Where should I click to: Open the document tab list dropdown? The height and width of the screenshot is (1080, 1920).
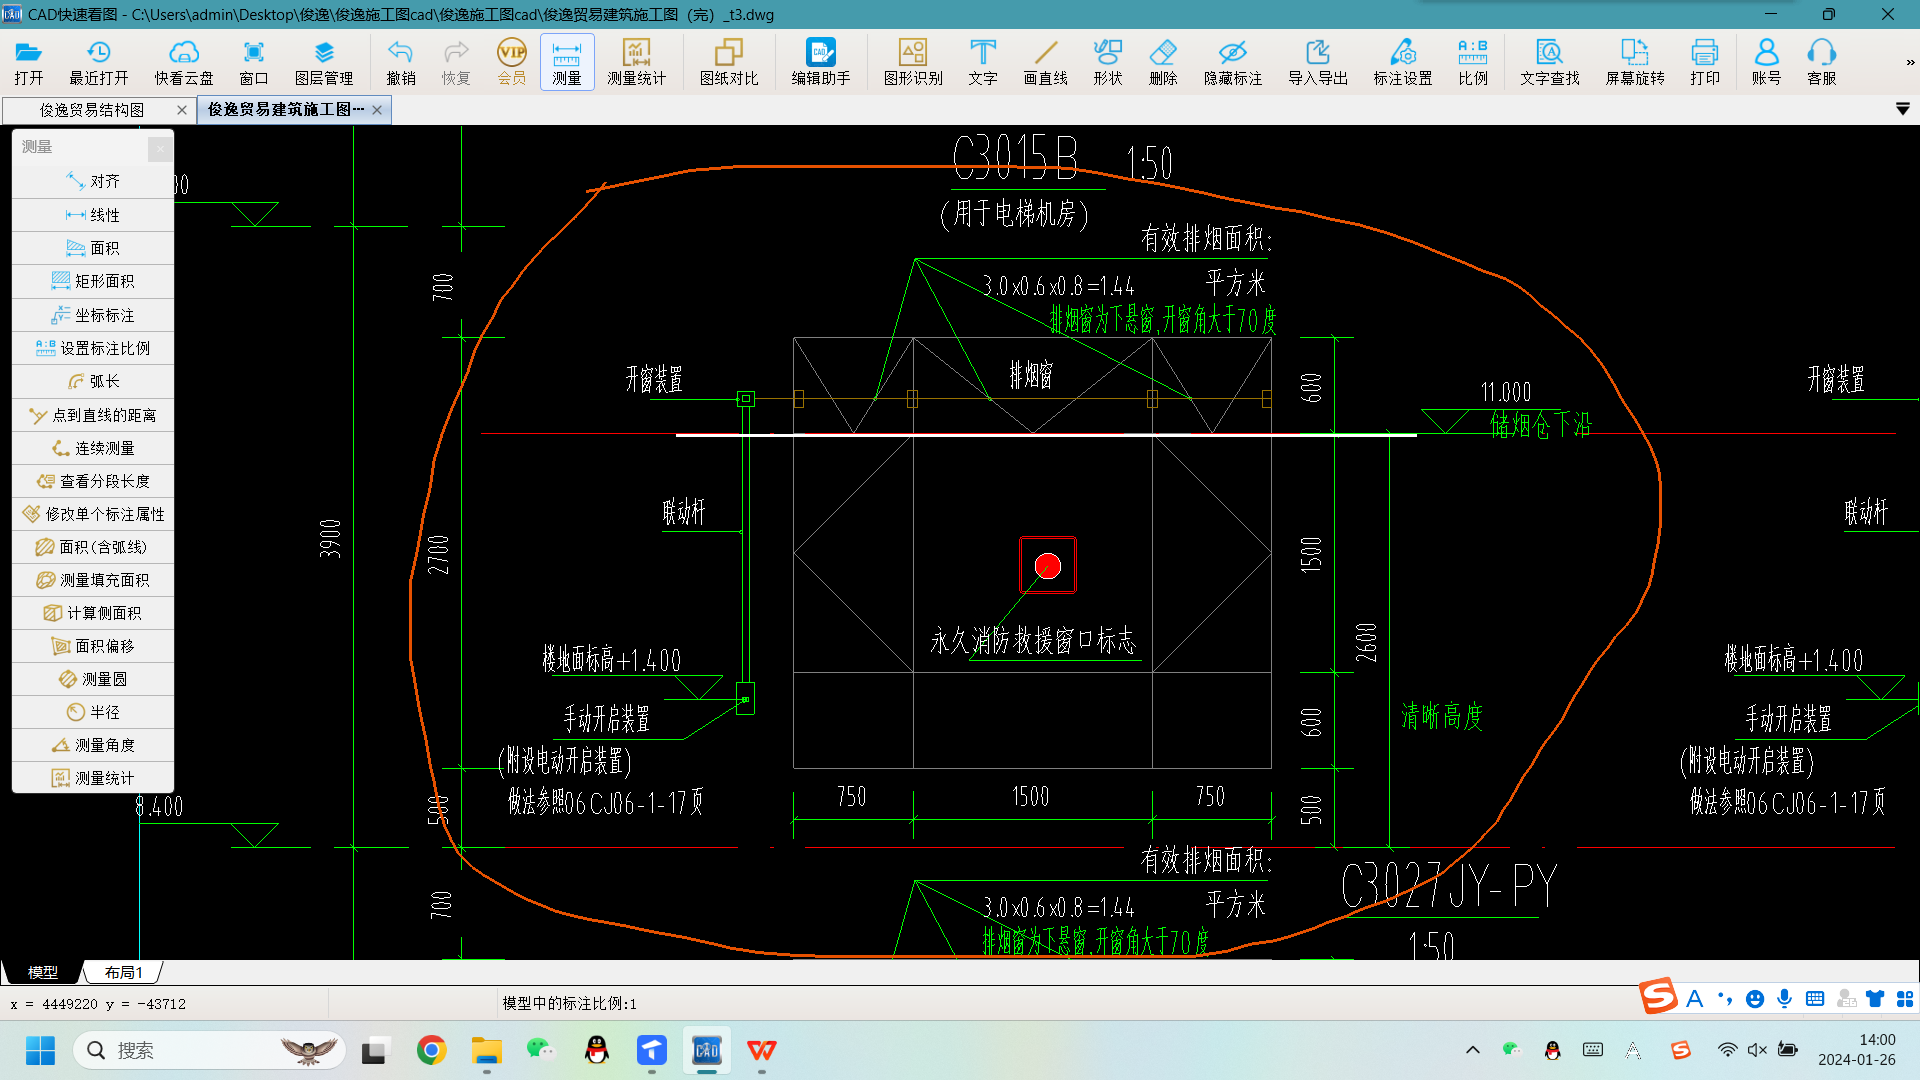click(x=1903, y=109)
